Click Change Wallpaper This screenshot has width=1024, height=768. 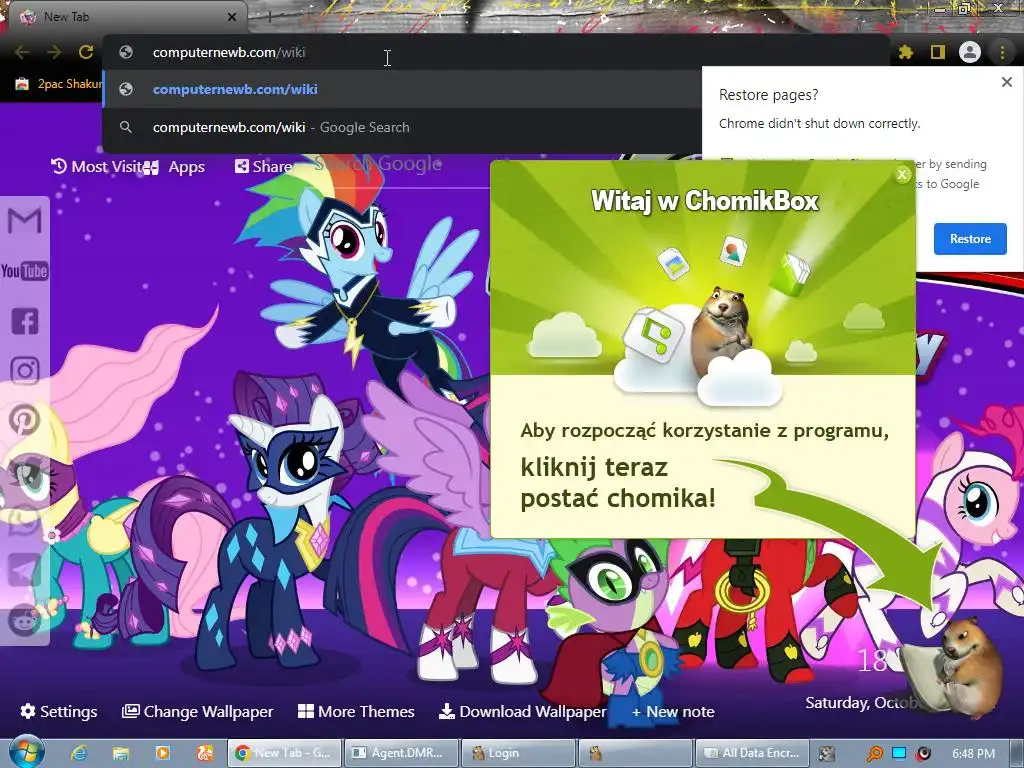(x=198, y=711)
